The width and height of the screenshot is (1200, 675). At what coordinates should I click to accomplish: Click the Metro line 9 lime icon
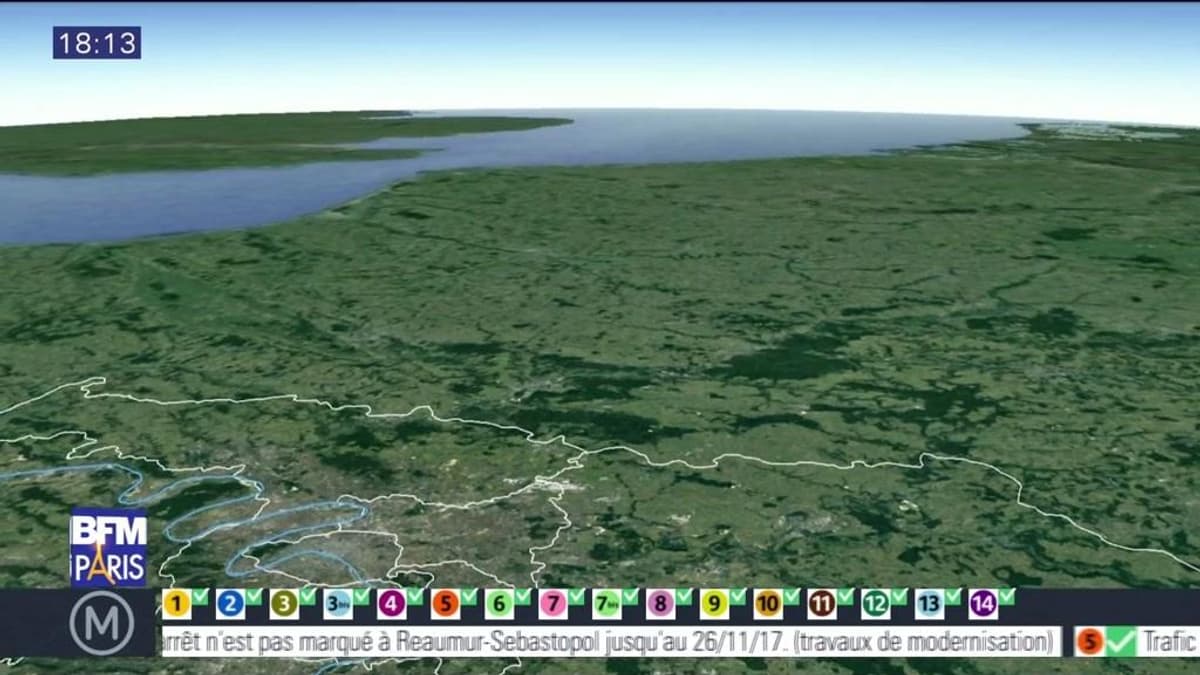[x=714, y=604]
